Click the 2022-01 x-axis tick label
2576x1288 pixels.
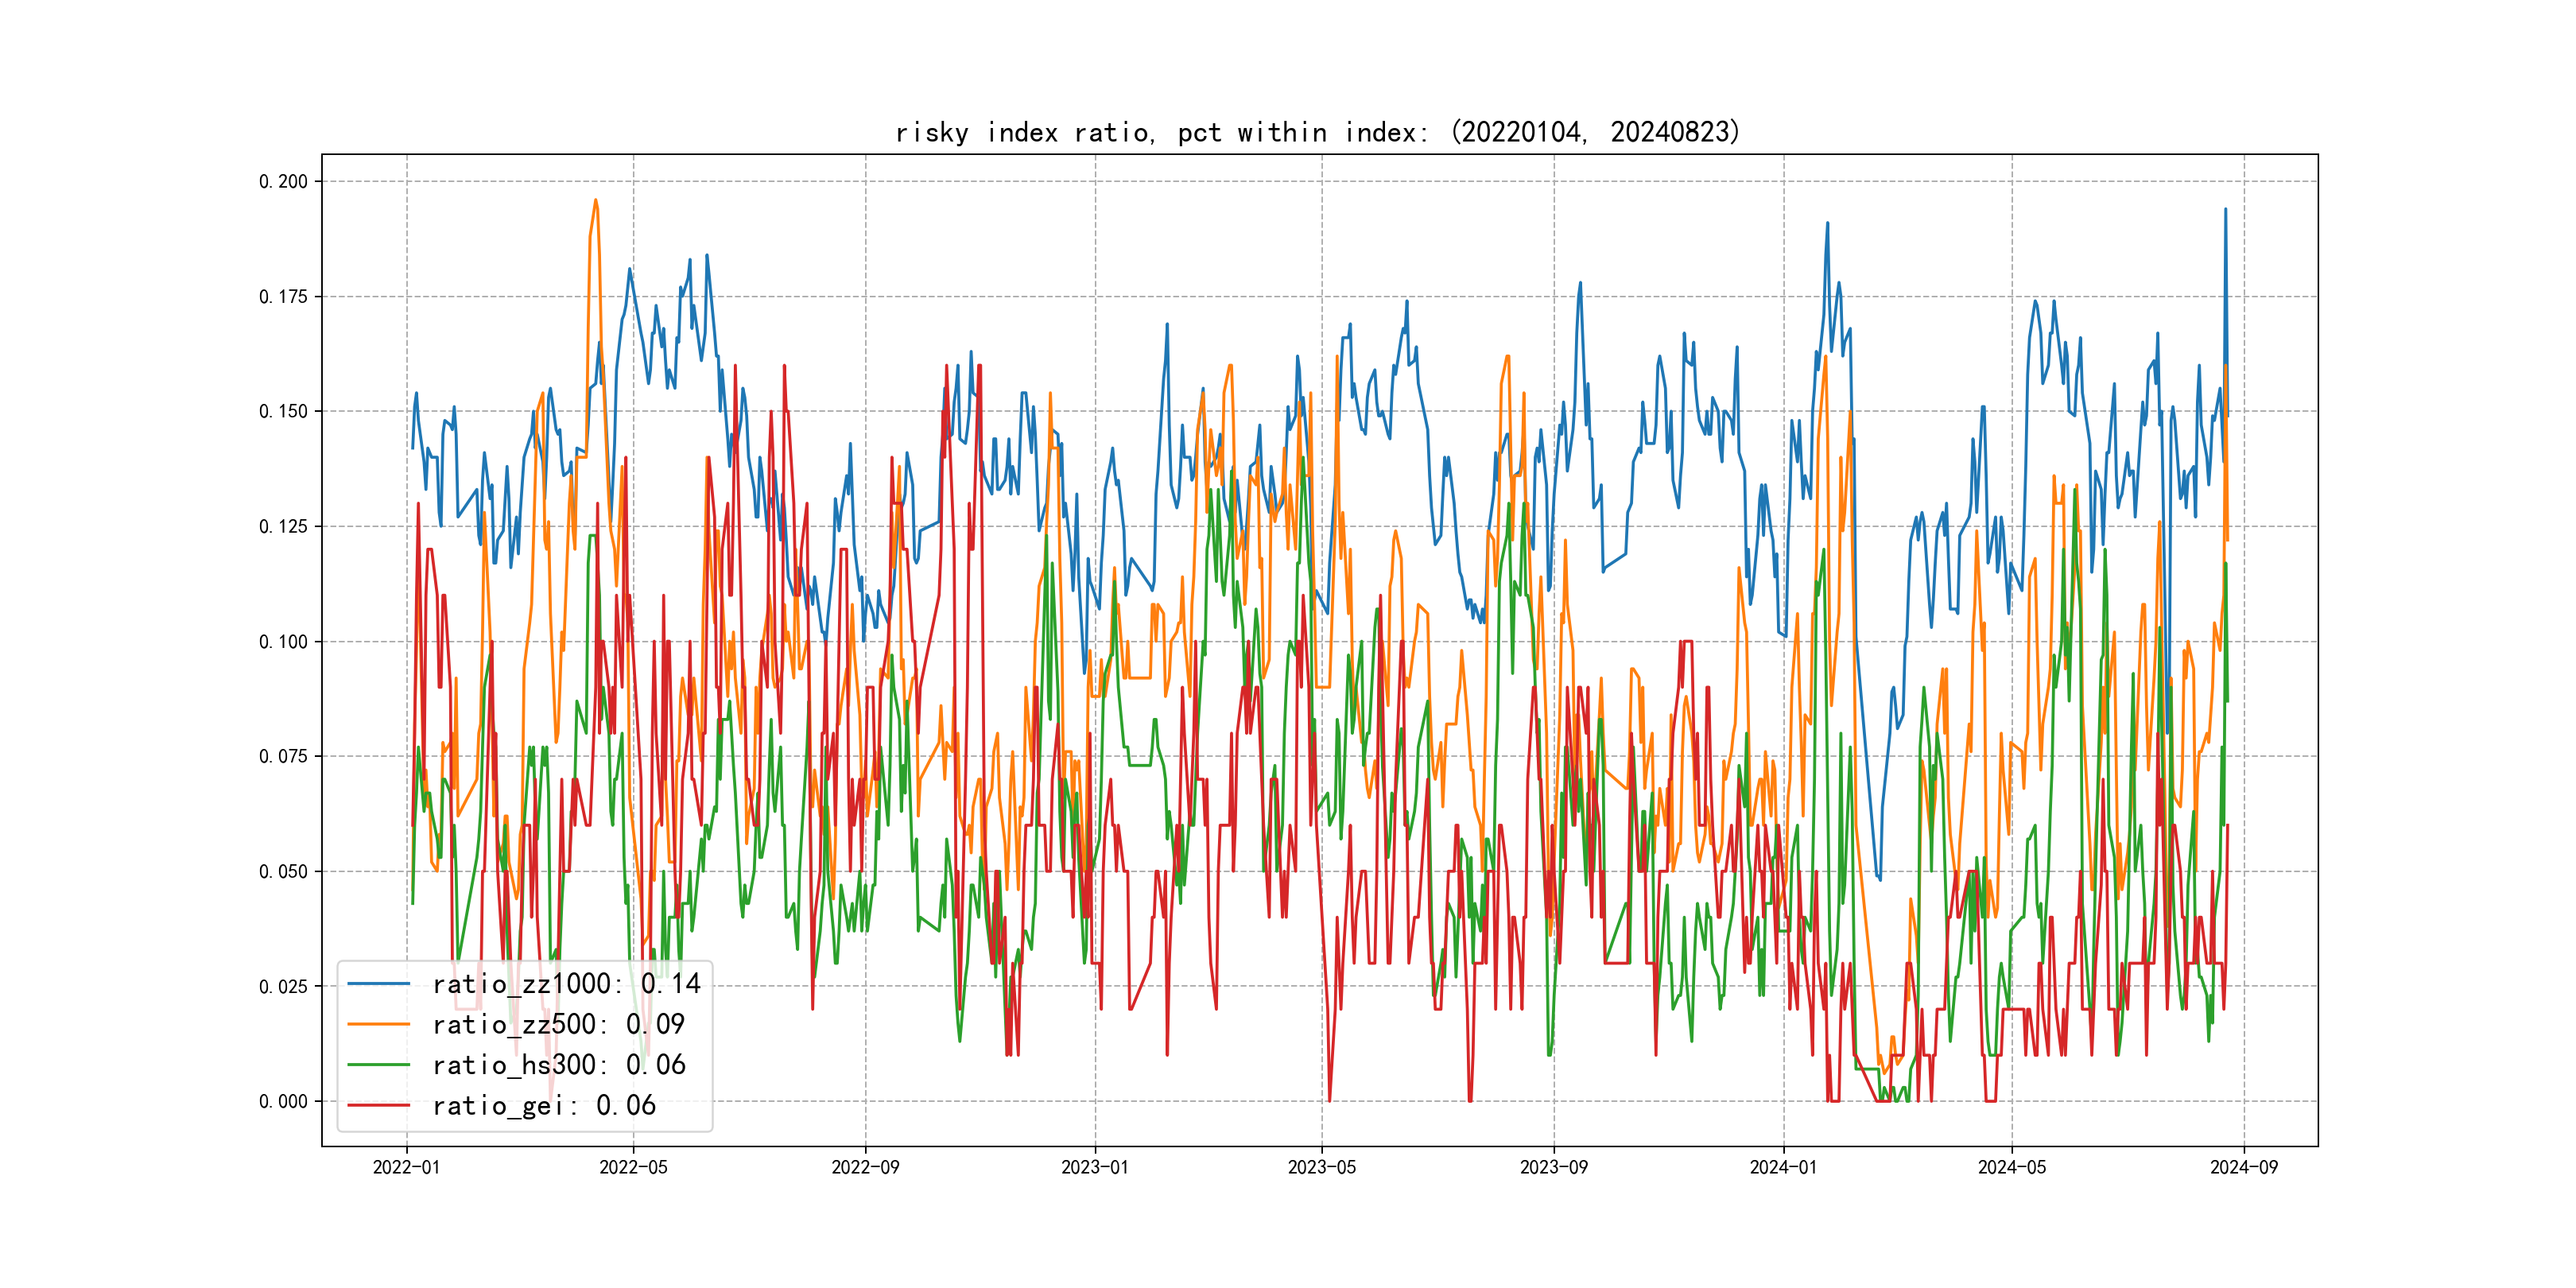406,1167
